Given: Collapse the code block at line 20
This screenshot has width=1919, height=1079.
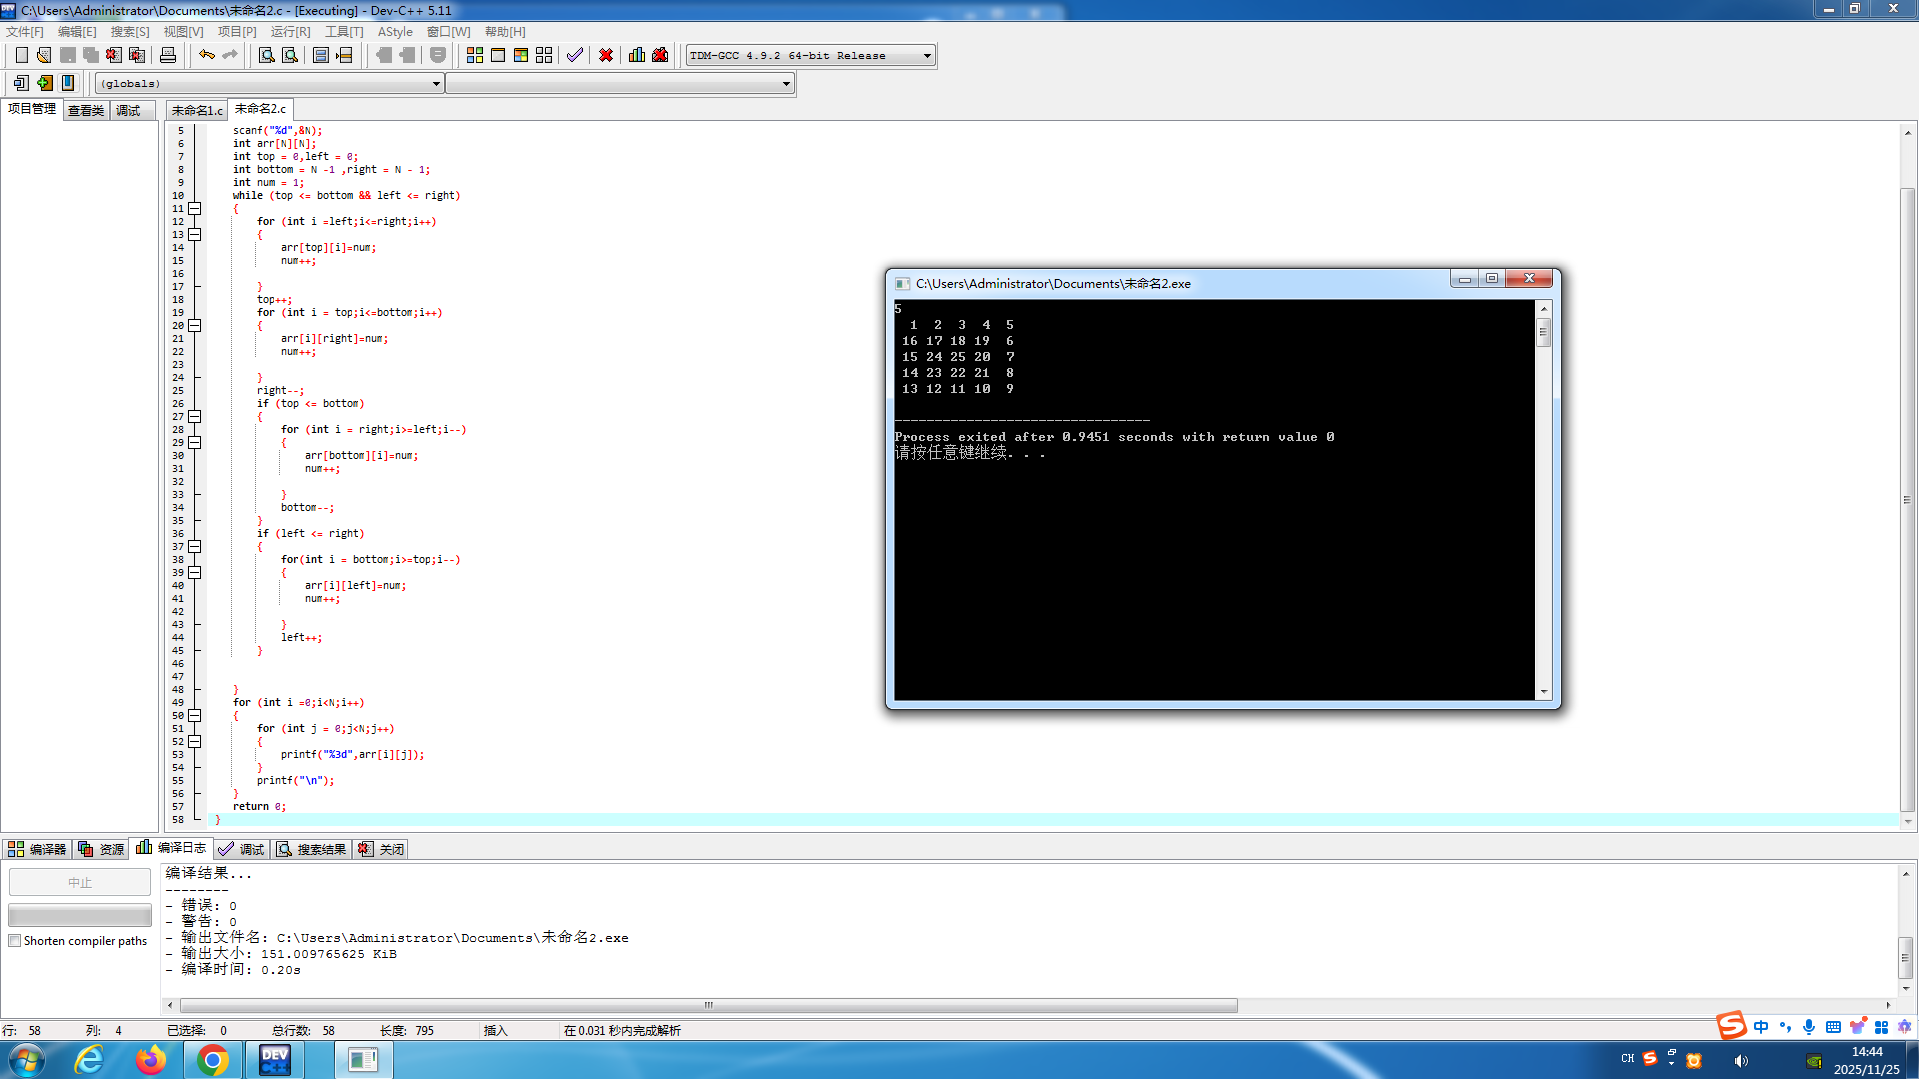Looking at the screenshot, I should [195, 326].
